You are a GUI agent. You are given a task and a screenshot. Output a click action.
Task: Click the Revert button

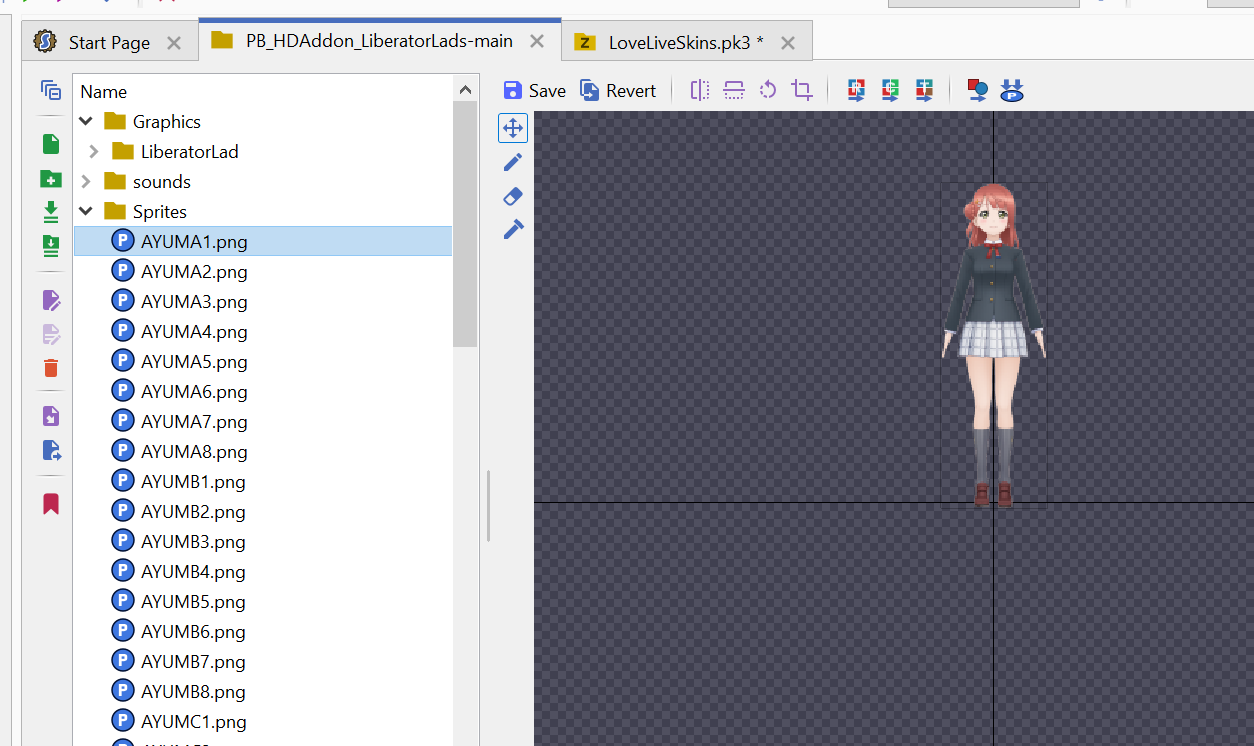(618, 91)
